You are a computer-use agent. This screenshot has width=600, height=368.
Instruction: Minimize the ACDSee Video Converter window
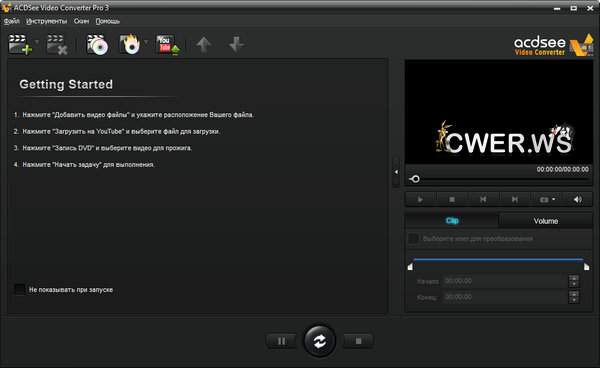tap(557, 8)
